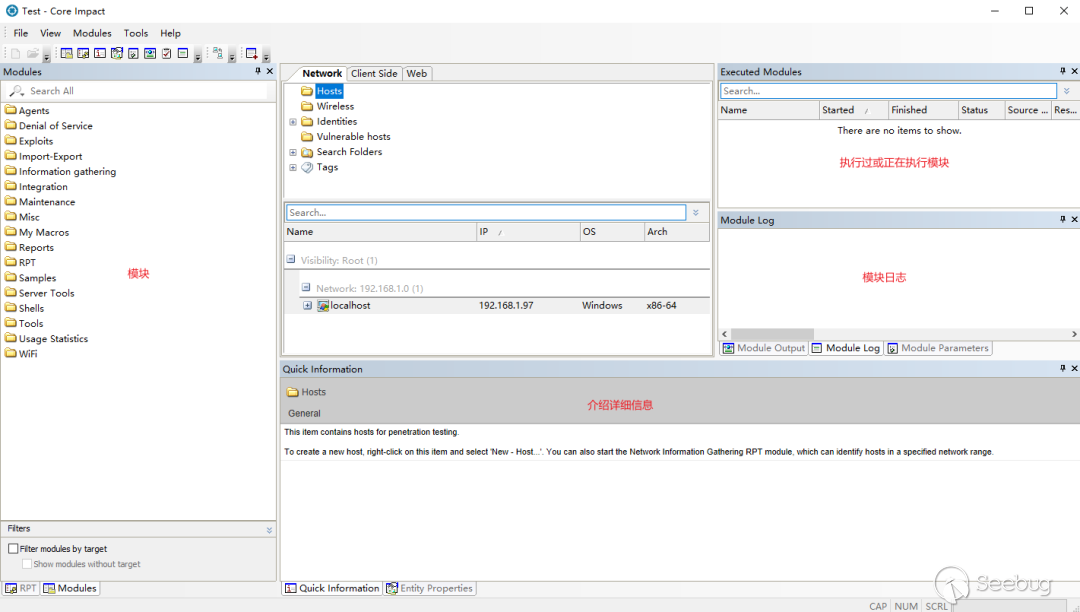Open the File menu
The height and width of the screenshot is (612, 1080).
click(x=21, y=33)
